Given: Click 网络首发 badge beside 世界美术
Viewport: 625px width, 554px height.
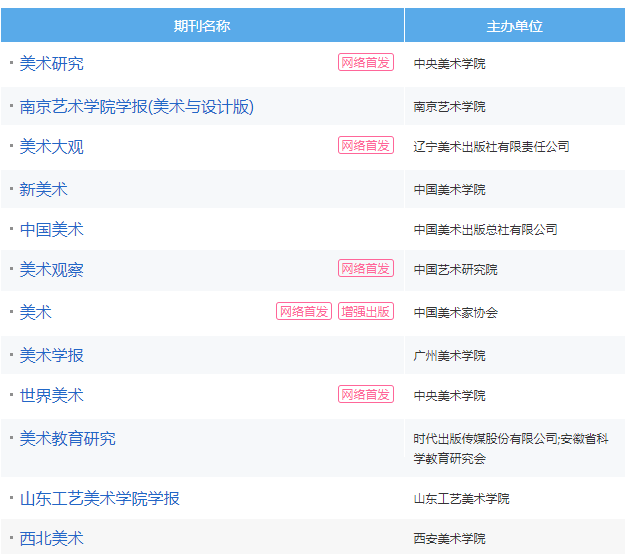Looking at the screenshot, I should (x=366, y=394).
